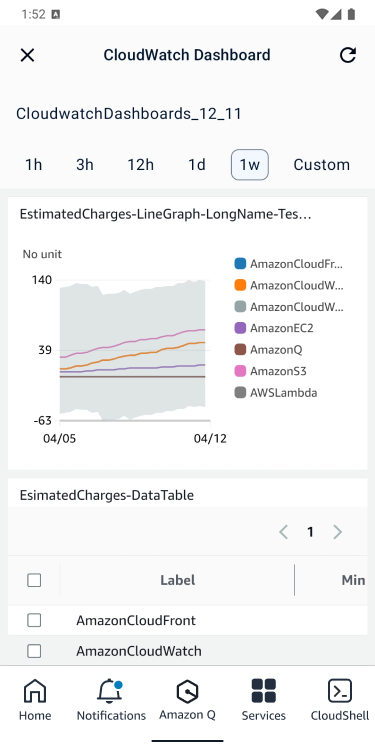This screenshot has height=750, width=375.
Task: Tap the Label column header
Action: click(177, 580)
